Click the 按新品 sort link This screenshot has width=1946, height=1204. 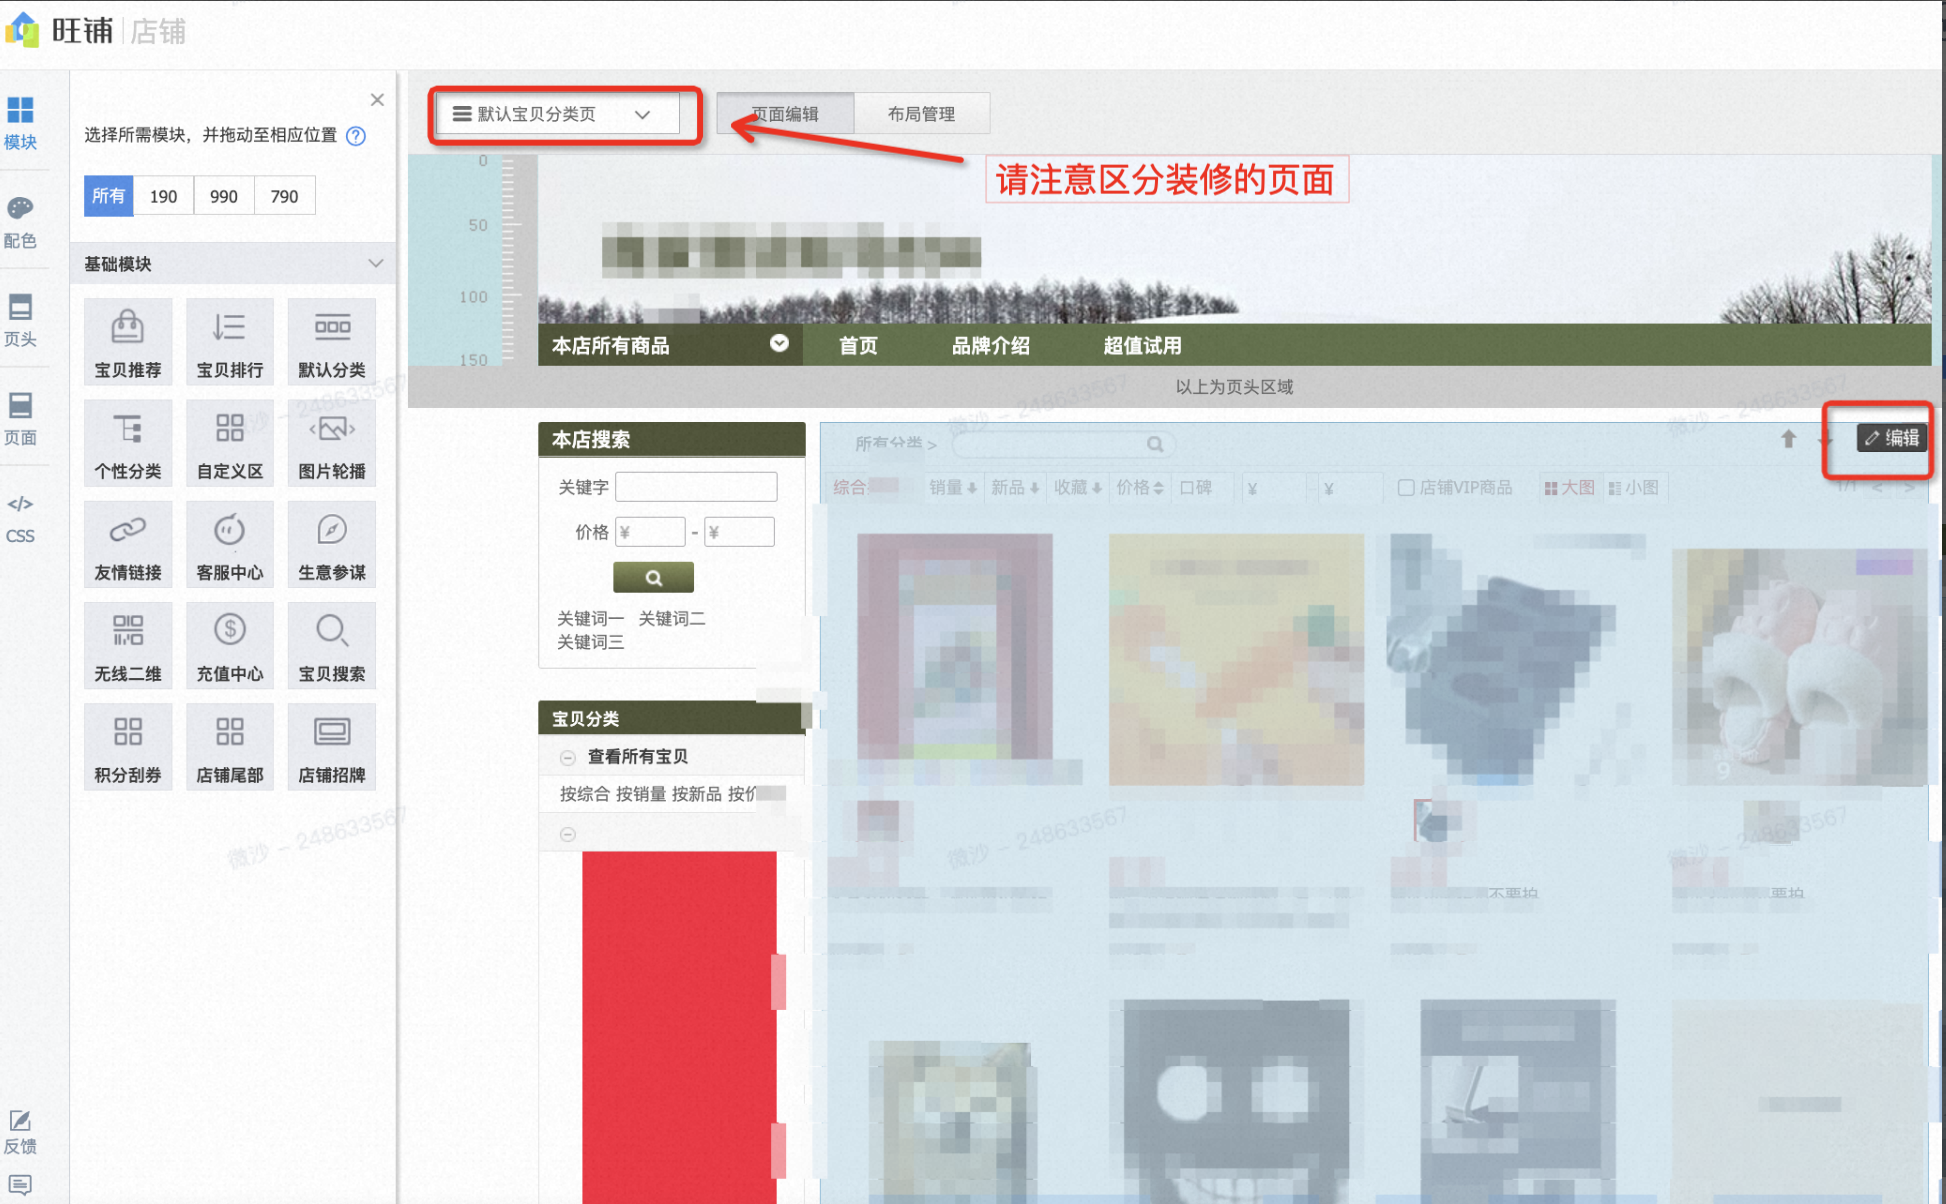click(x=697, y=794)
